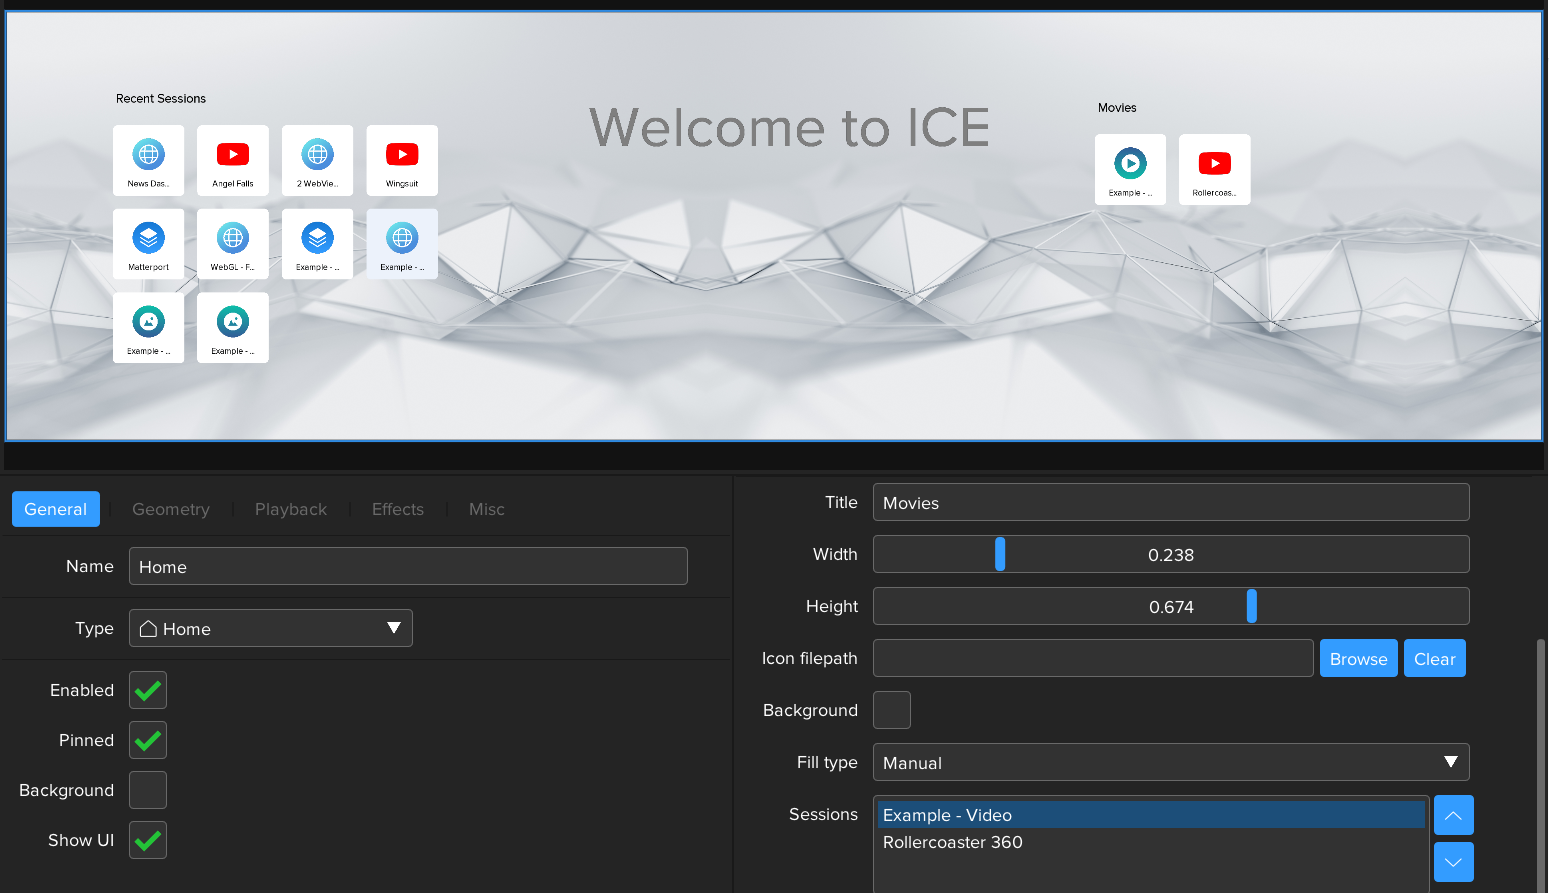
Task: Expand the Fill type dropdown
Action: (1170, 762)
